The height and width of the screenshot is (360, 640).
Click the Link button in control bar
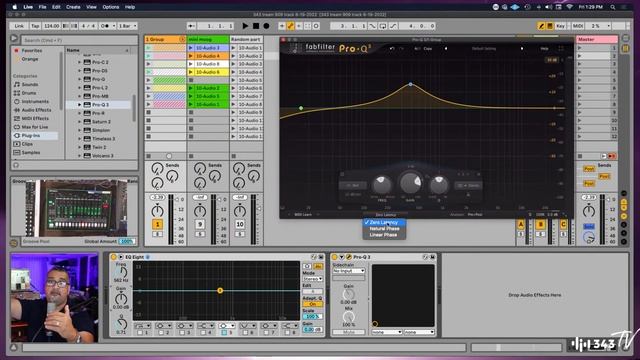[19, 26]
